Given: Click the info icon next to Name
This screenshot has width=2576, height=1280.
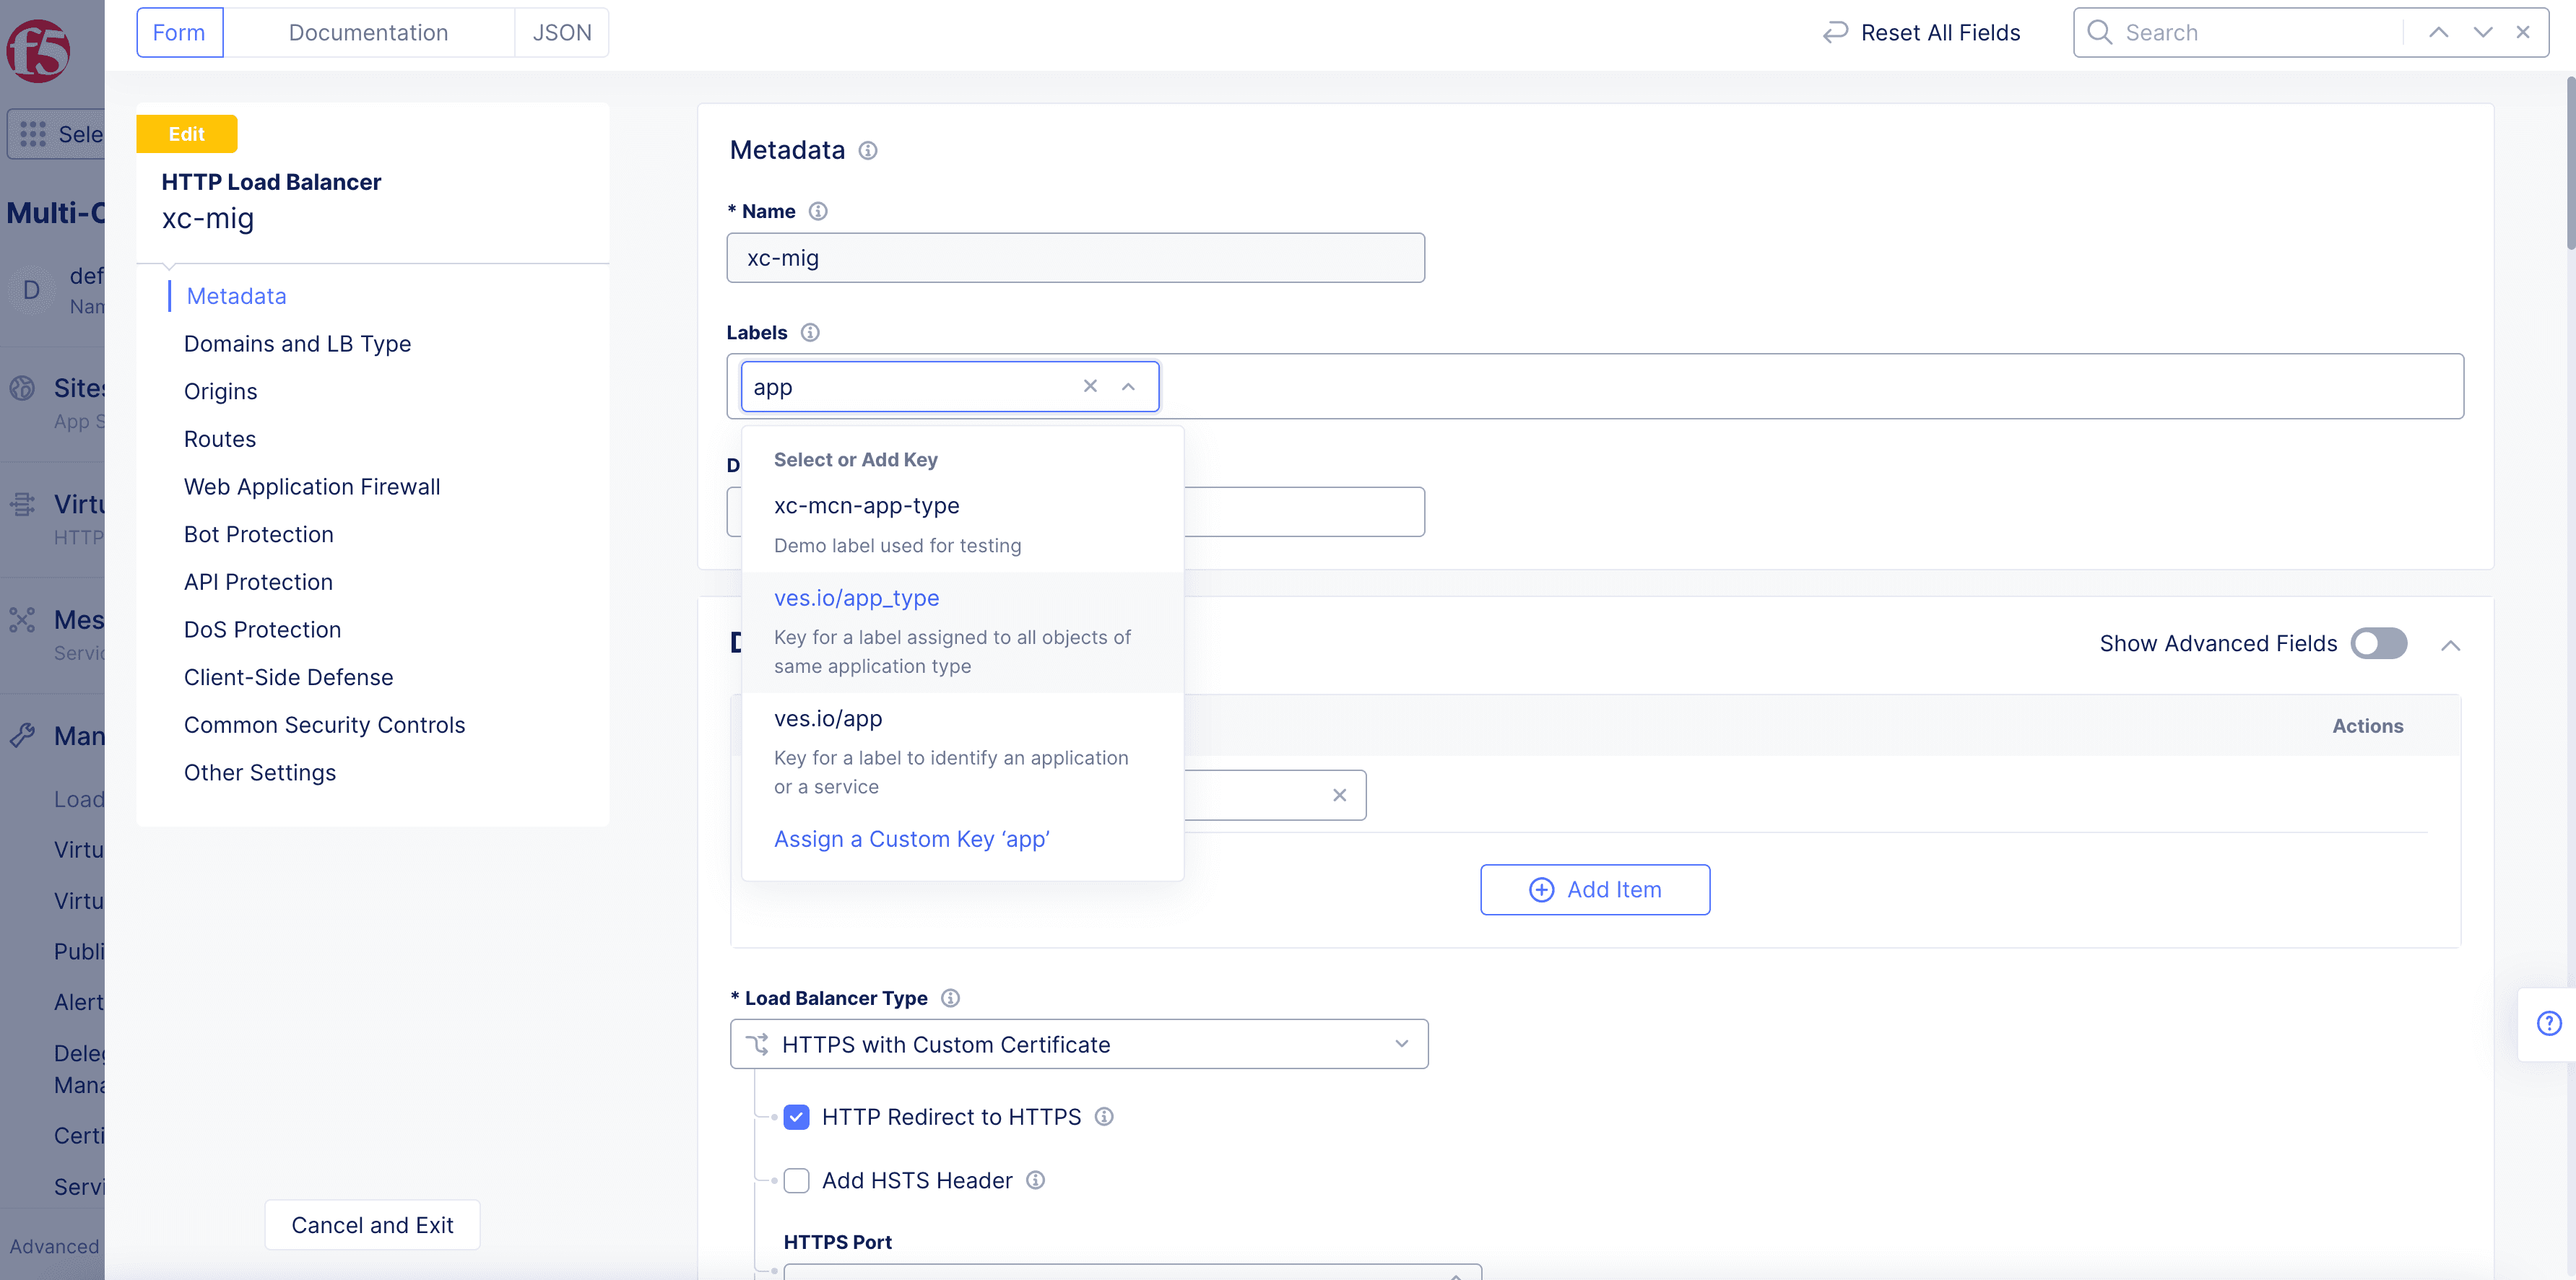Looking at the screenshot, I should click(817, 211).
